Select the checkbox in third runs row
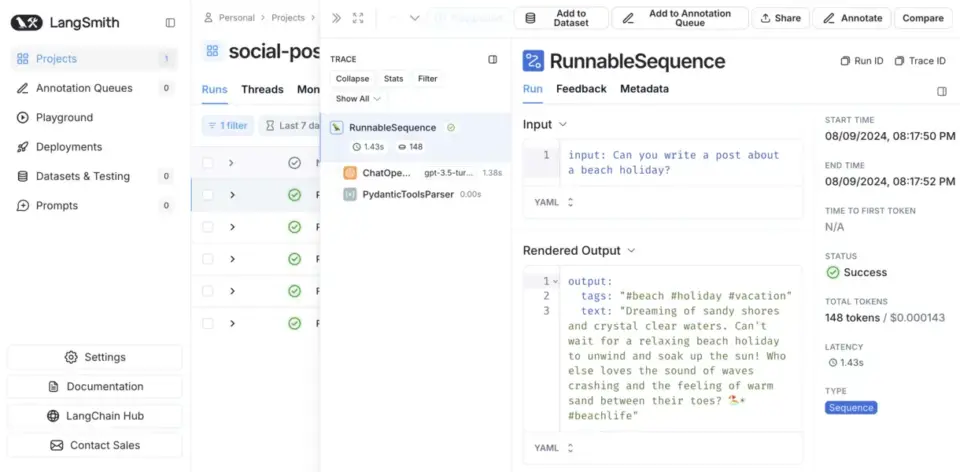 tap(208, 227)
